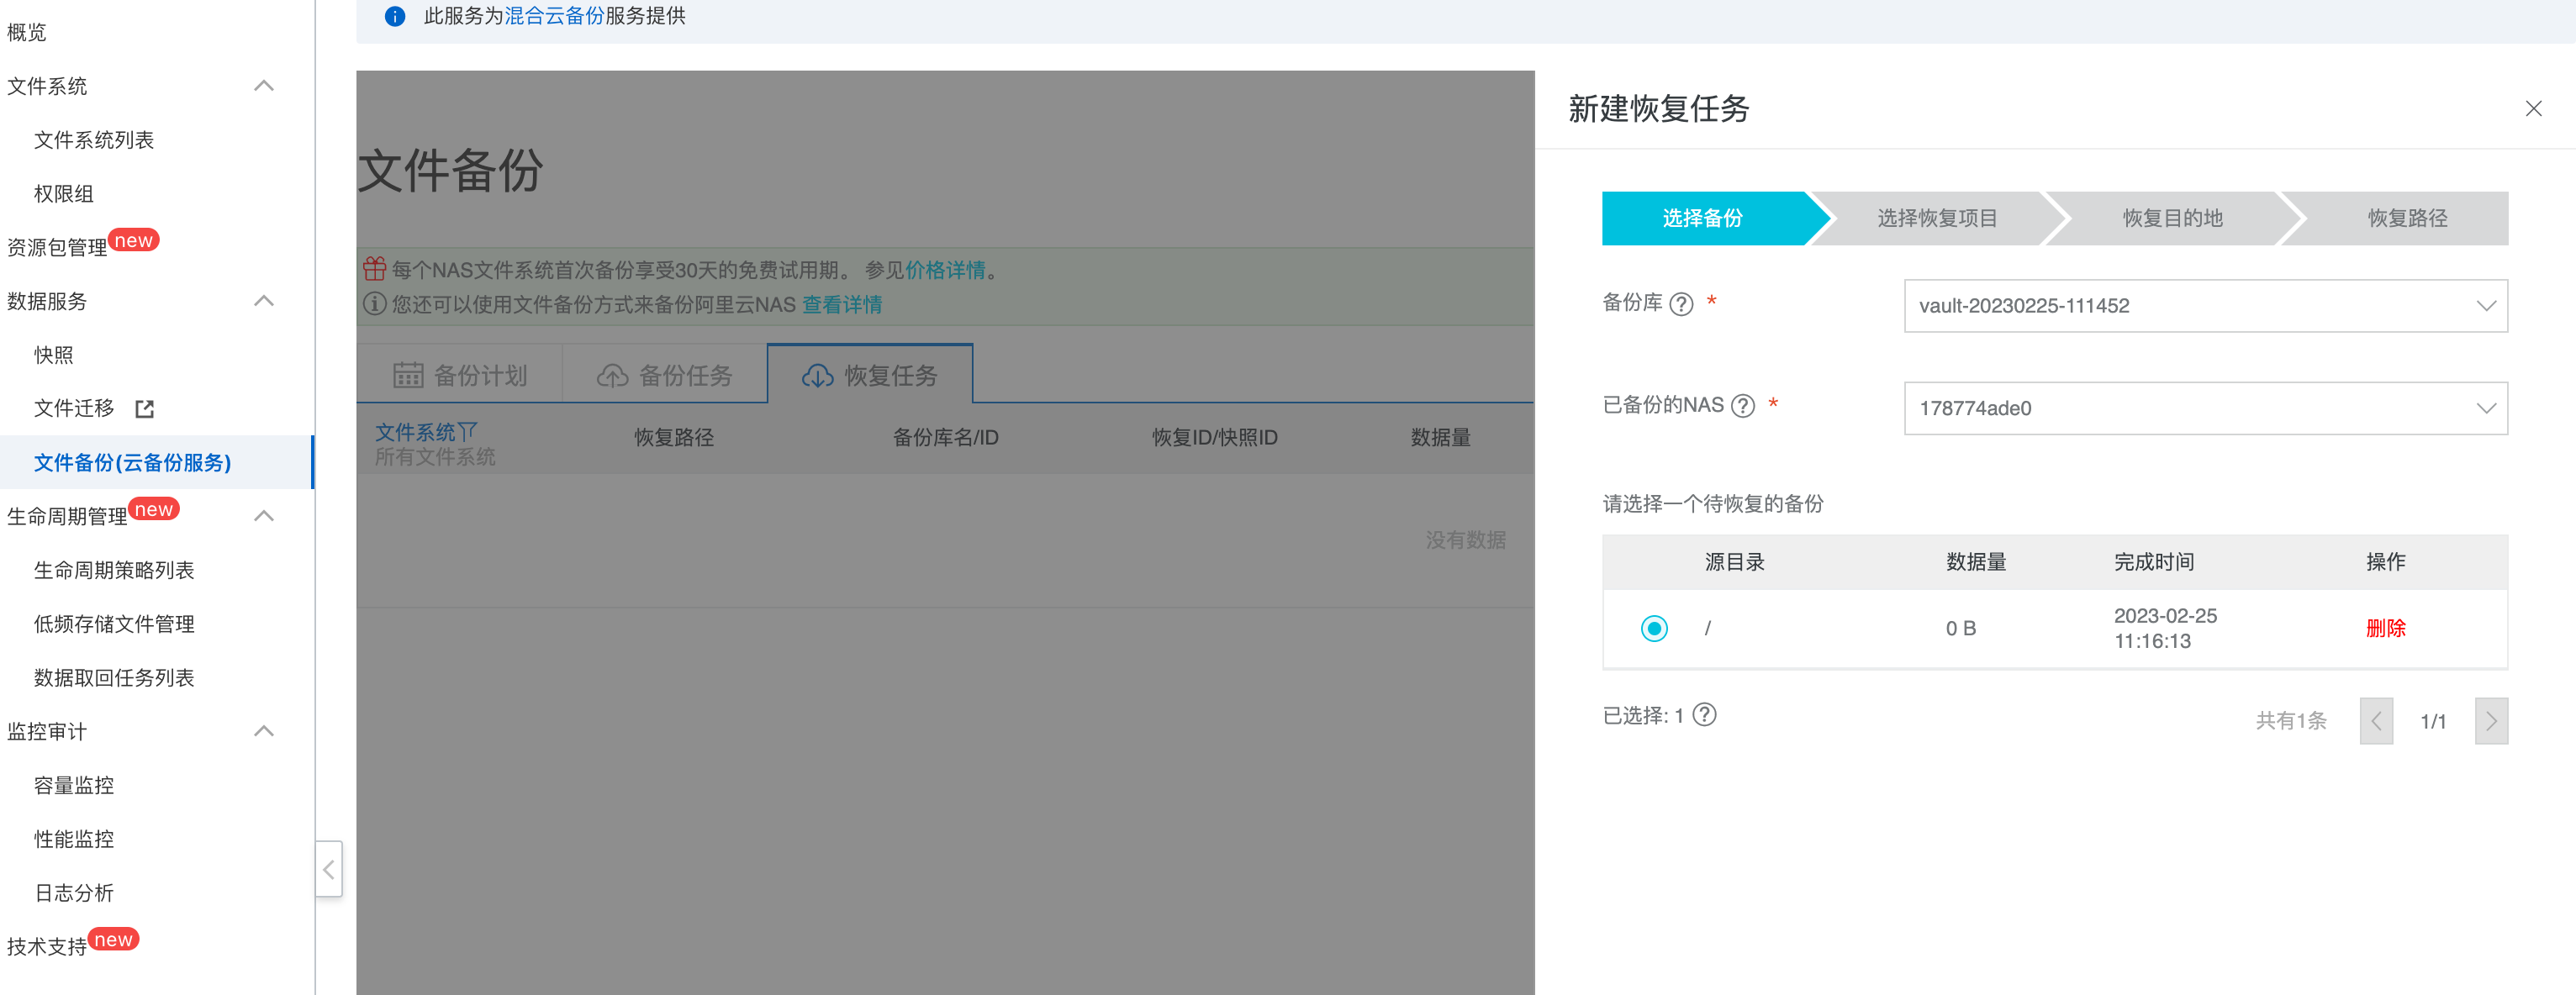Open the 备份库 vault dropdown
Screen dimensions: 2576x995
coord(2205,306)
